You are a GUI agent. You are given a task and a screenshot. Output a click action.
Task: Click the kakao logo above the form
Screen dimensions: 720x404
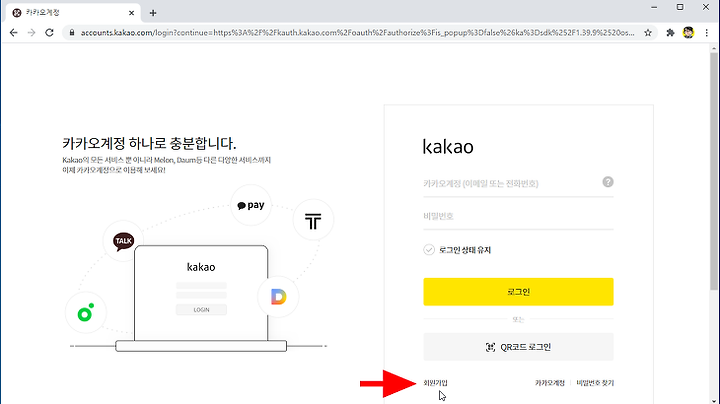point(448,146)
